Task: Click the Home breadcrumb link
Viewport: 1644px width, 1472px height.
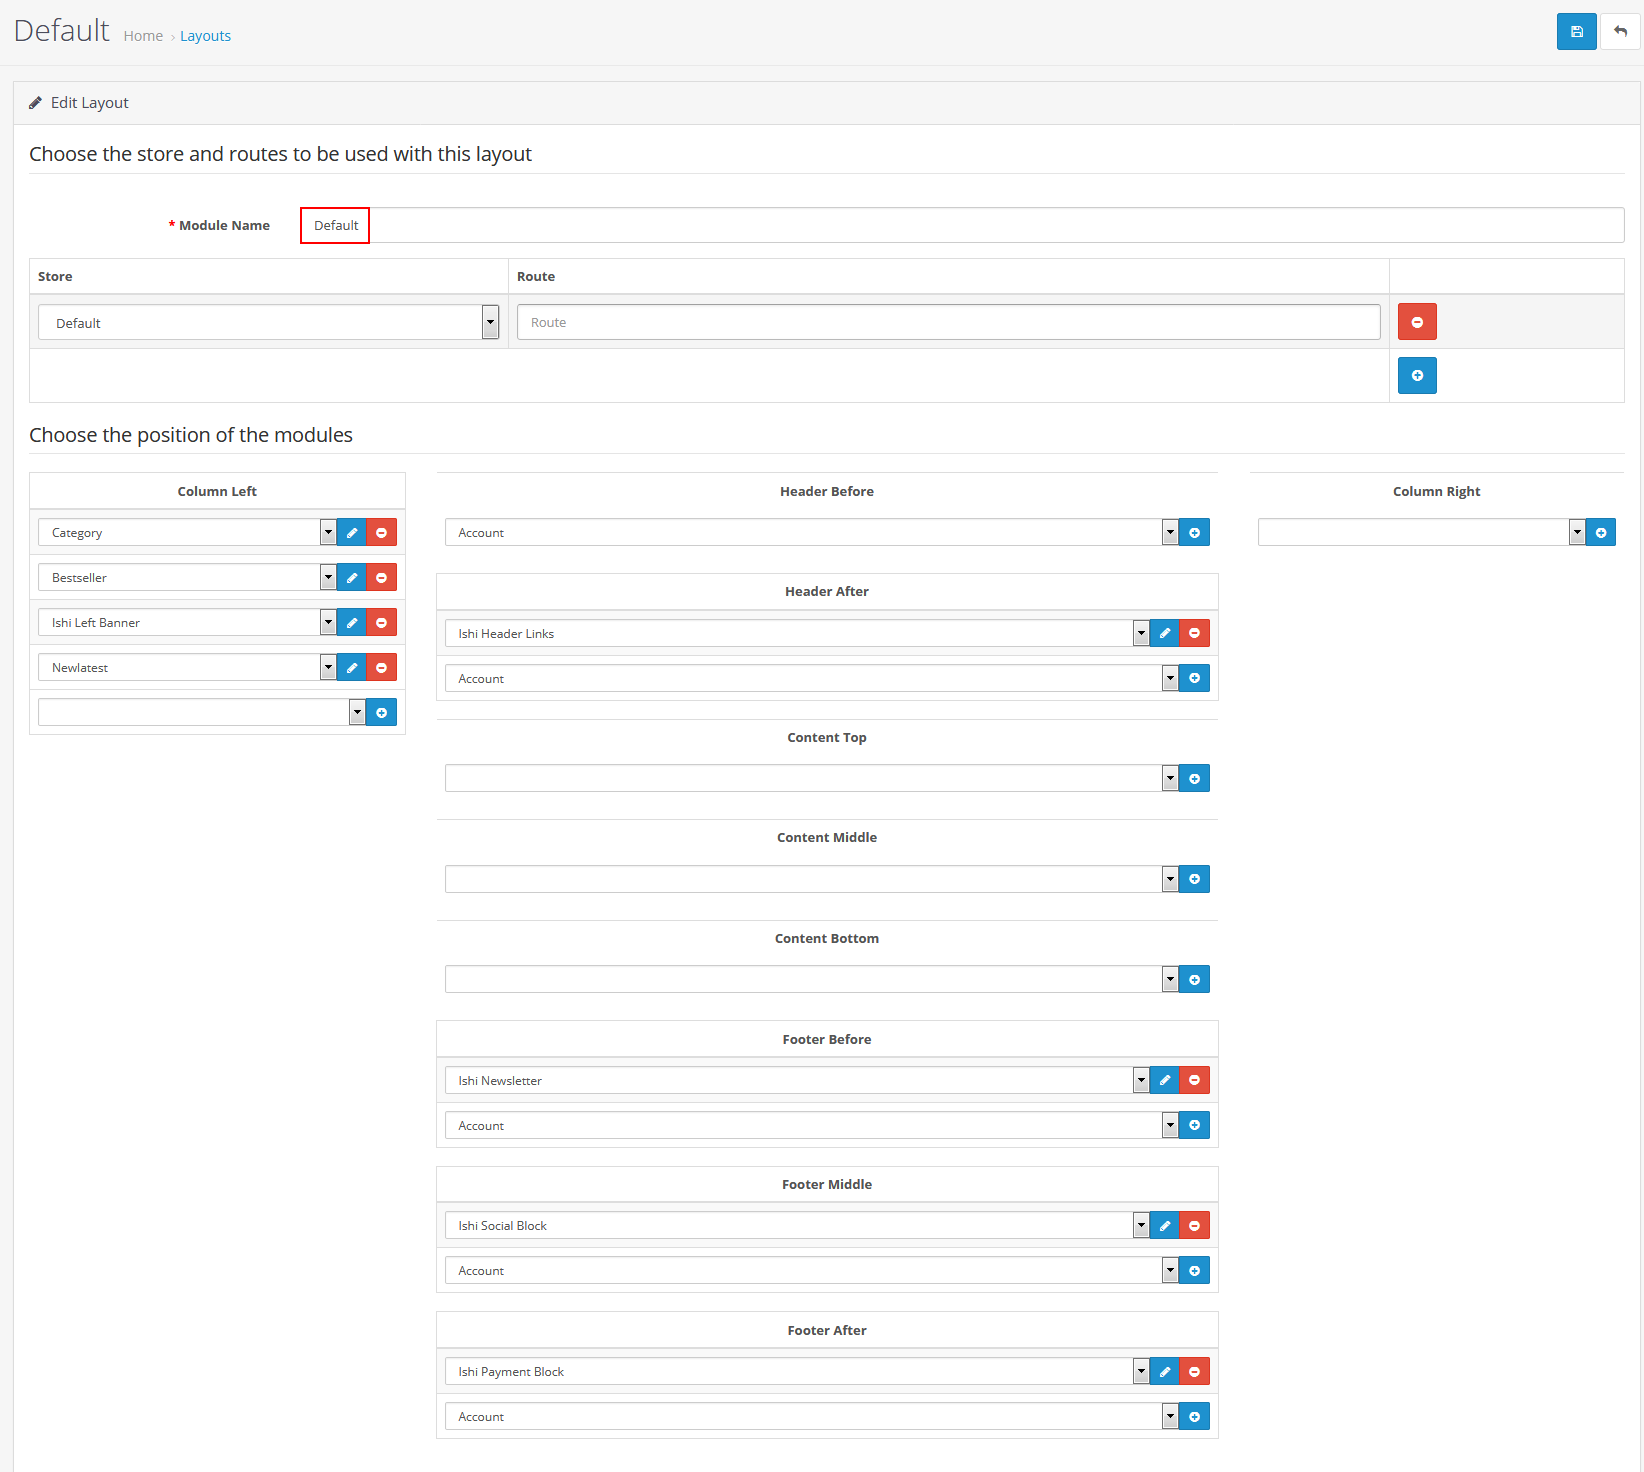Action: (x=143, y=36)
